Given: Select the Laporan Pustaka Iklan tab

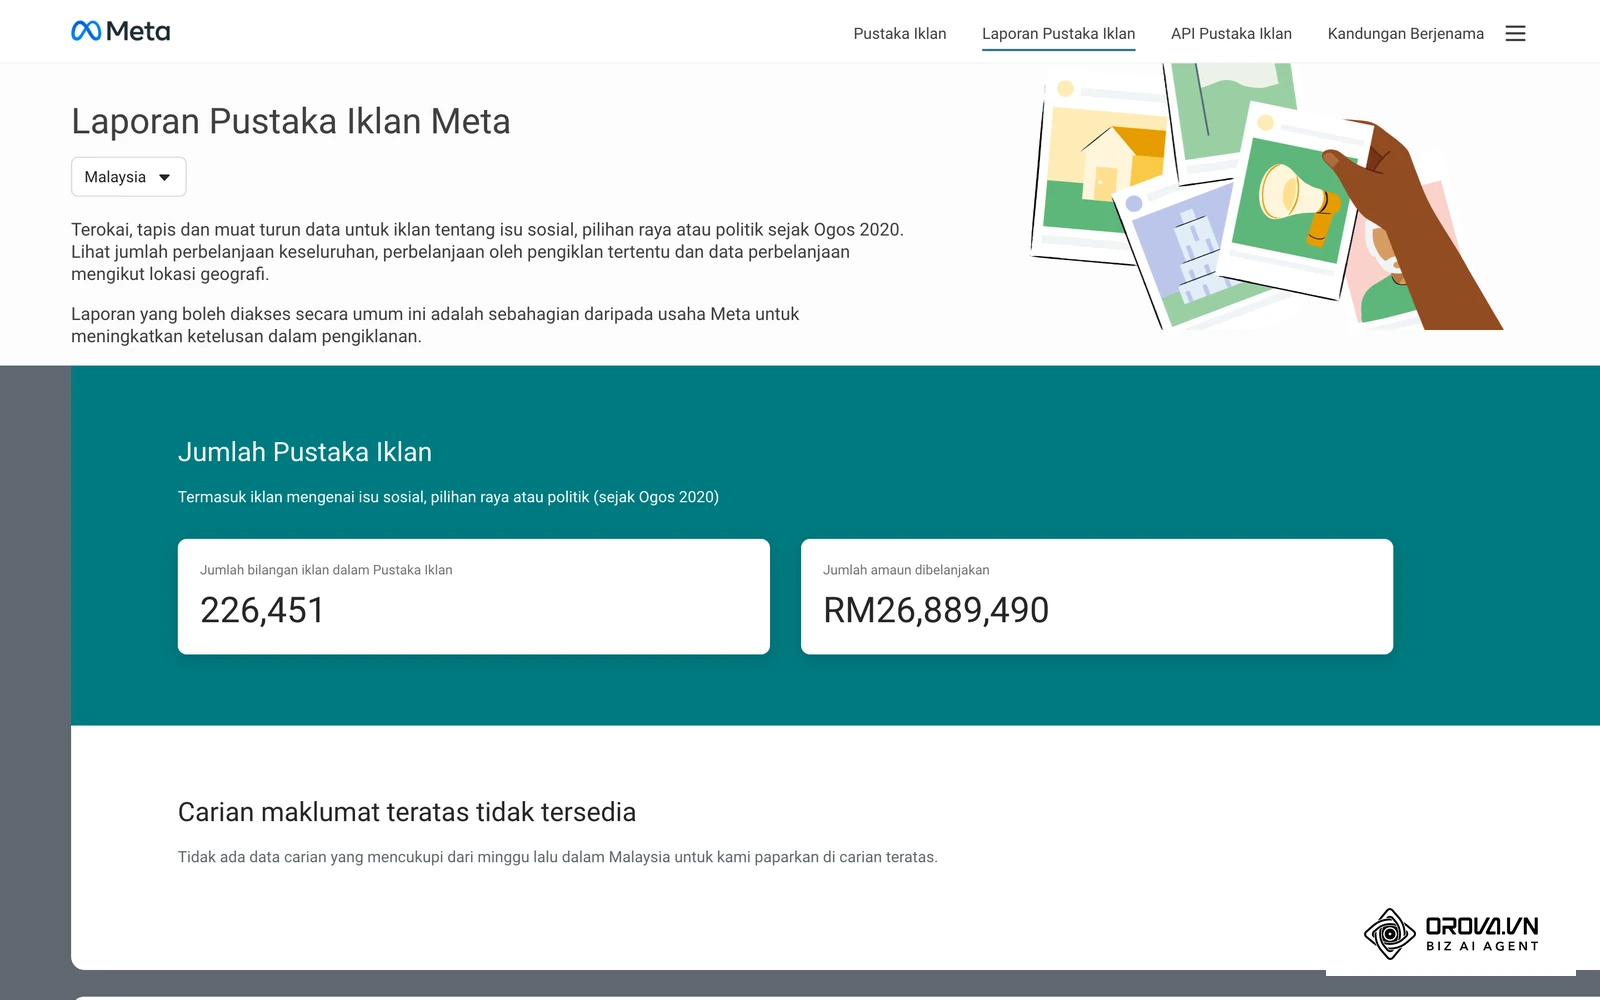Looking at the screenshot, I should coord(1058,33).
